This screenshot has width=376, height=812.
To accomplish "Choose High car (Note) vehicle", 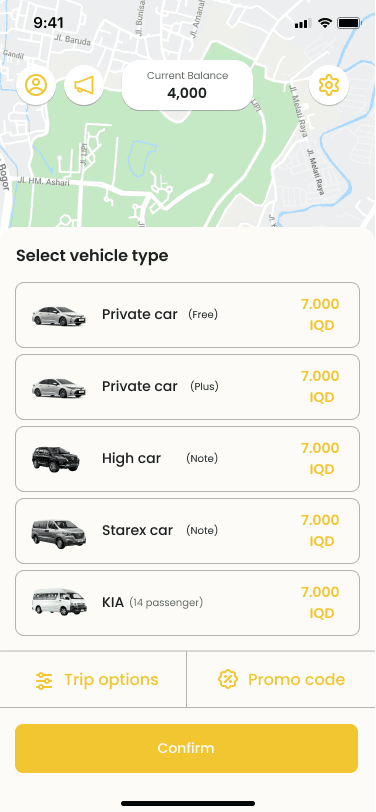I will tap(187, 459).
